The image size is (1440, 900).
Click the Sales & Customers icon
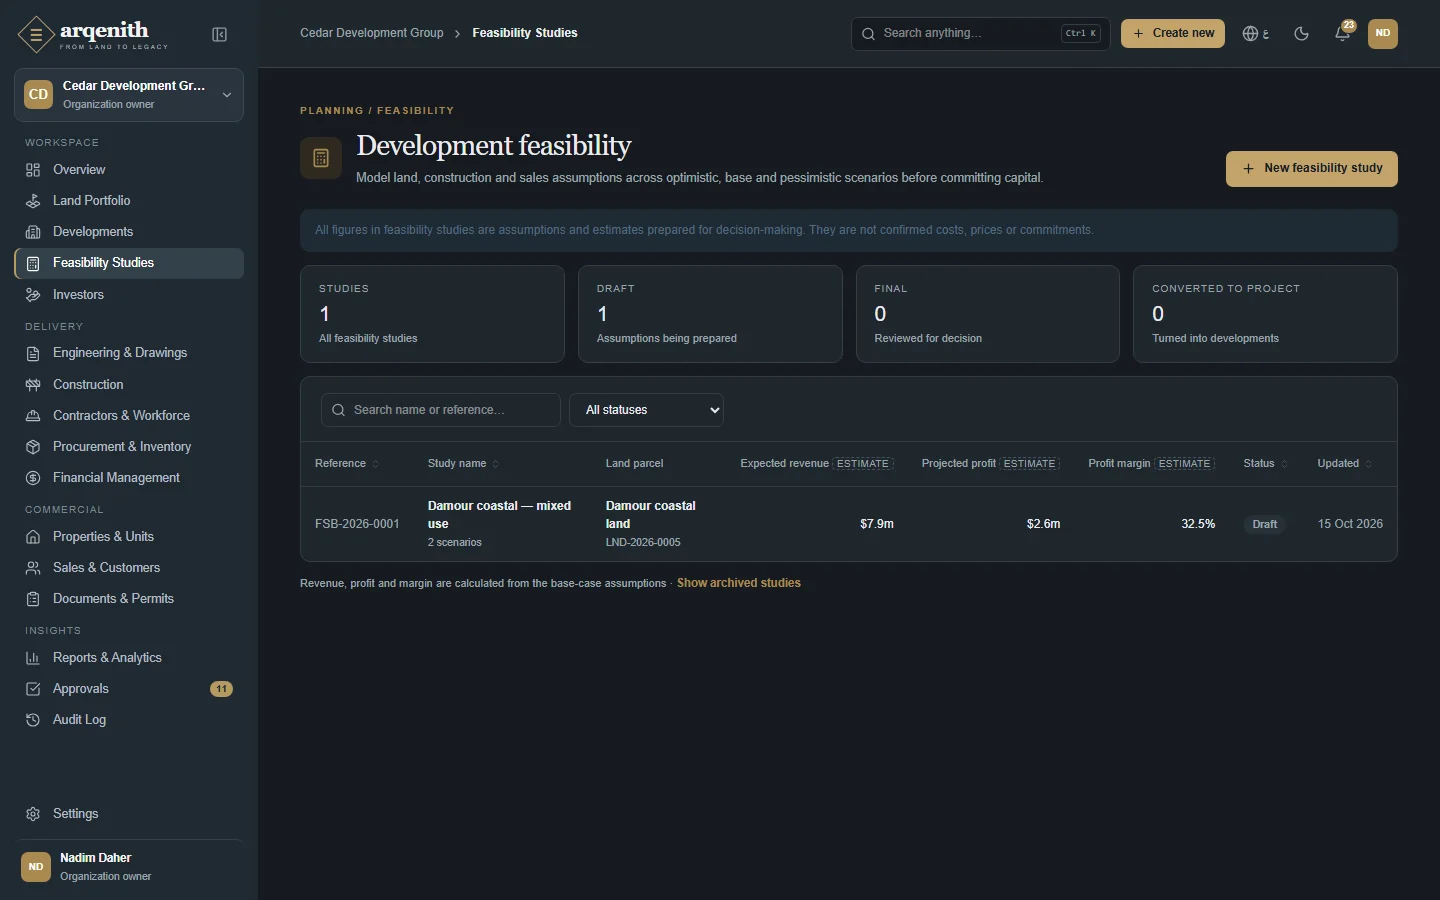pos(33,568)
